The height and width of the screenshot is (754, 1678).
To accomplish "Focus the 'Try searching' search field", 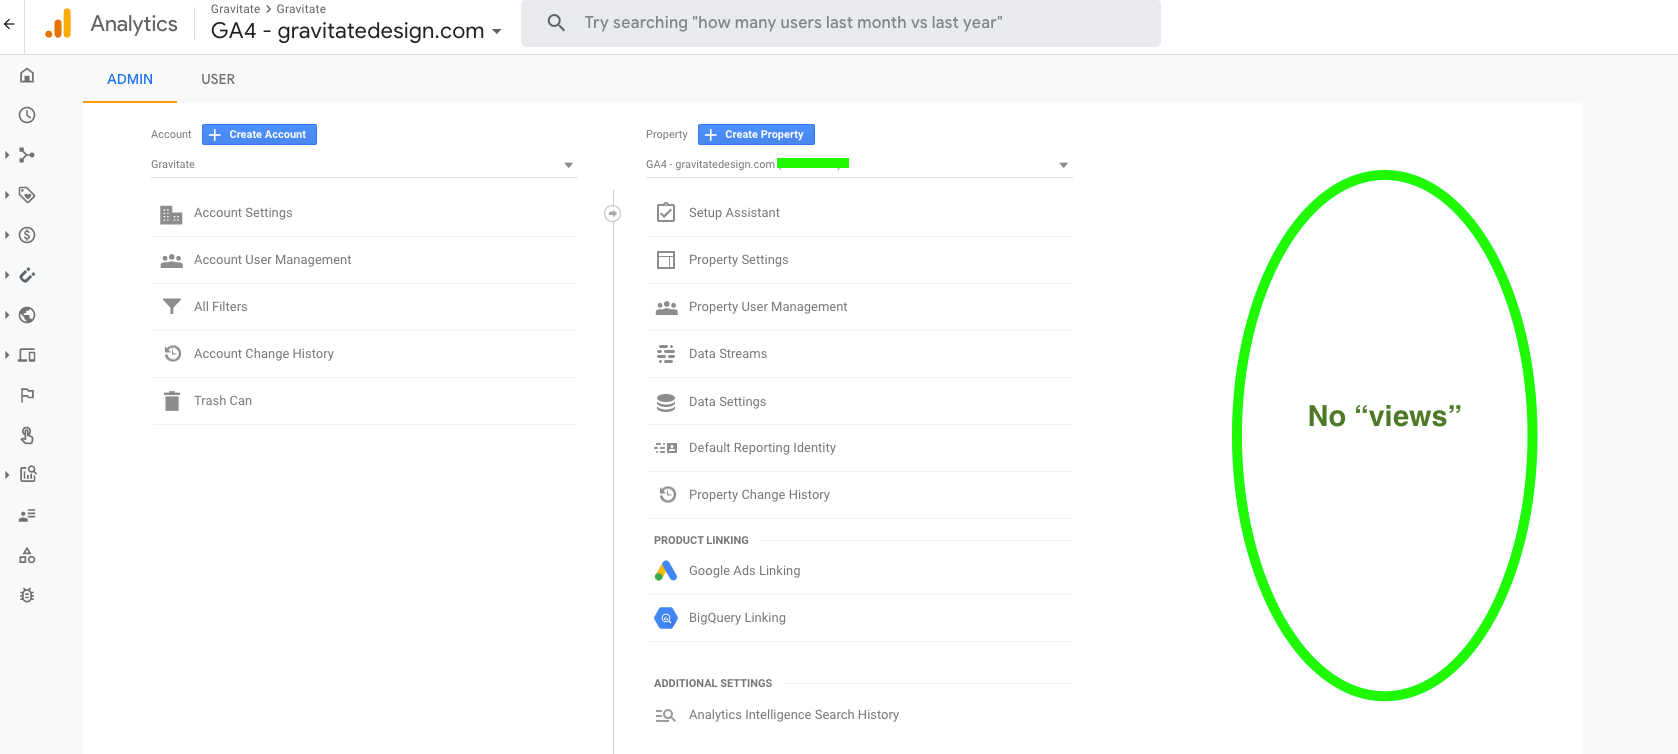I will [840, 23].
